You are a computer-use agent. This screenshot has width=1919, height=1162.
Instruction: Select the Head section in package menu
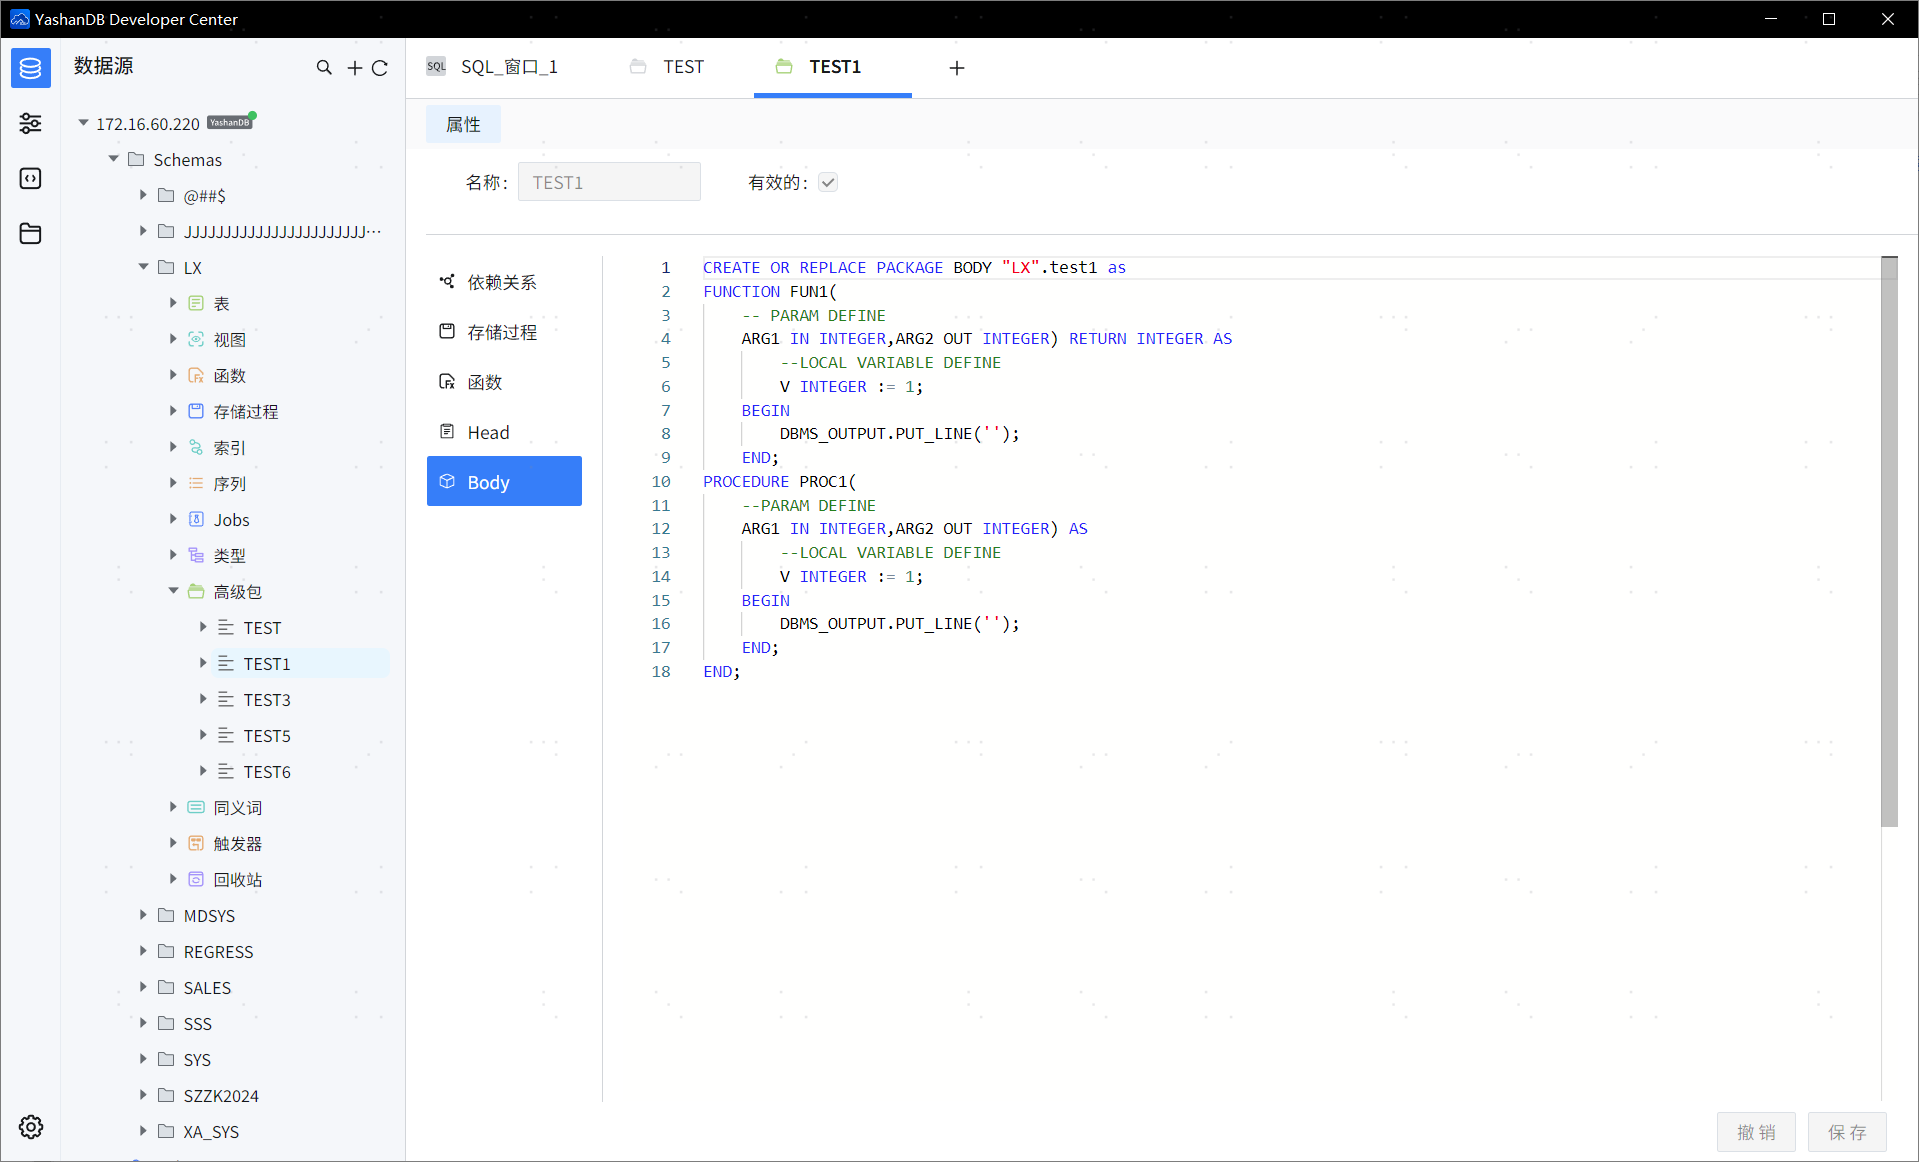coord(488,432)
